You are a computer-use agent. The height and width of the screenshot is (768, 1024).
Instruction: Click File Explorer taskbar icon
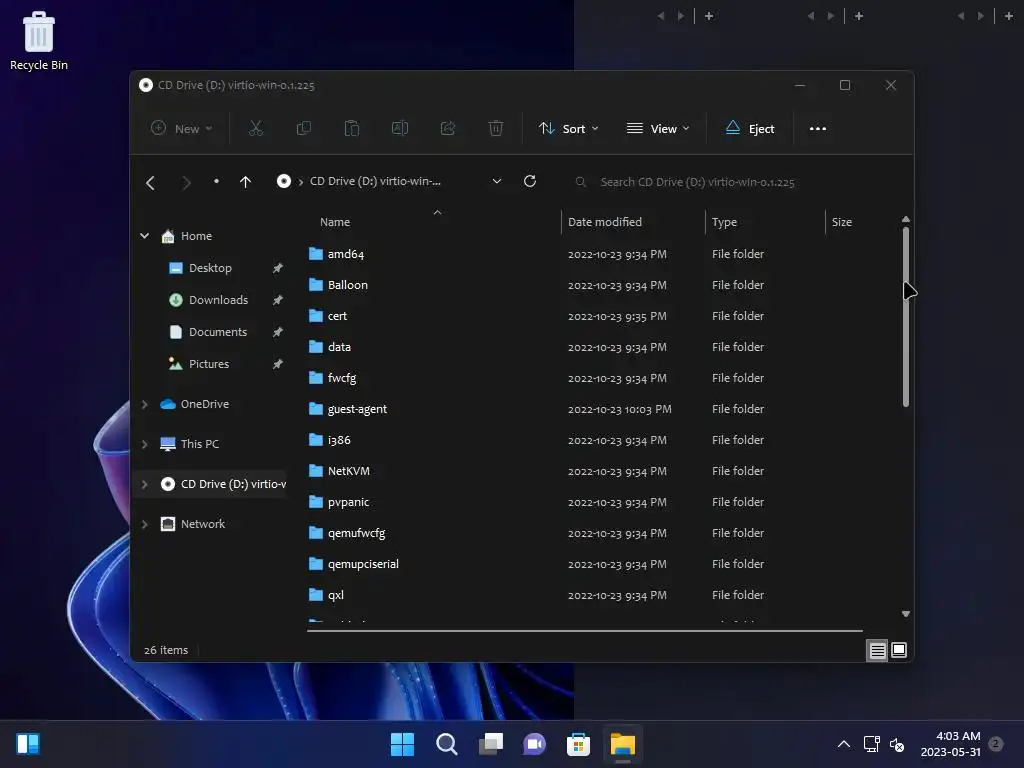622,744
